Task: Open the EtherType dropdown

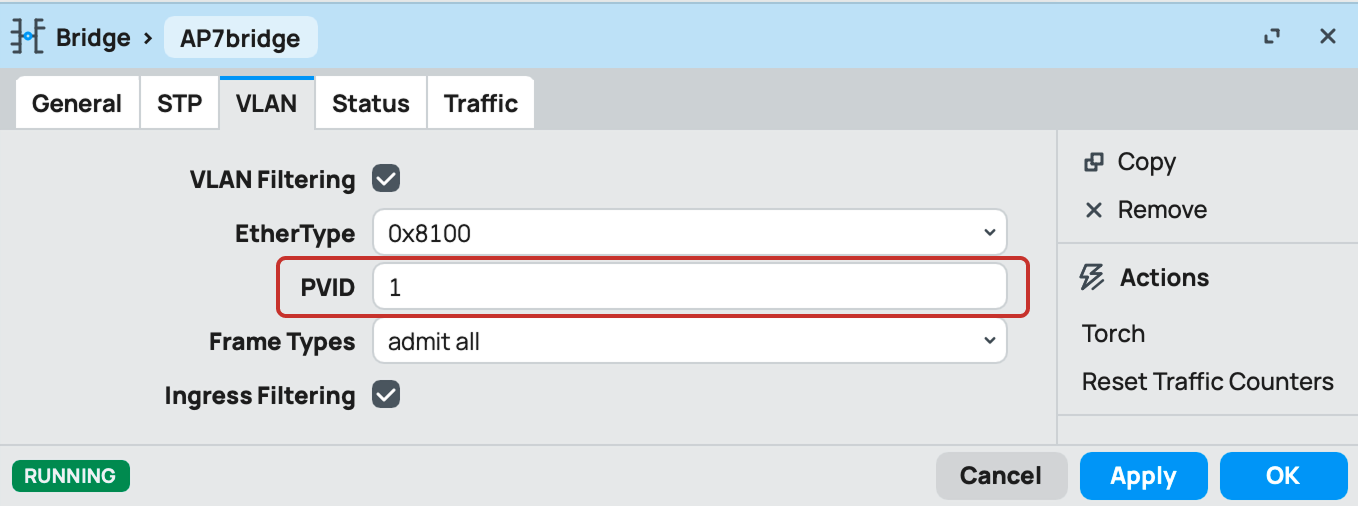Action: [x=690, y=233]
